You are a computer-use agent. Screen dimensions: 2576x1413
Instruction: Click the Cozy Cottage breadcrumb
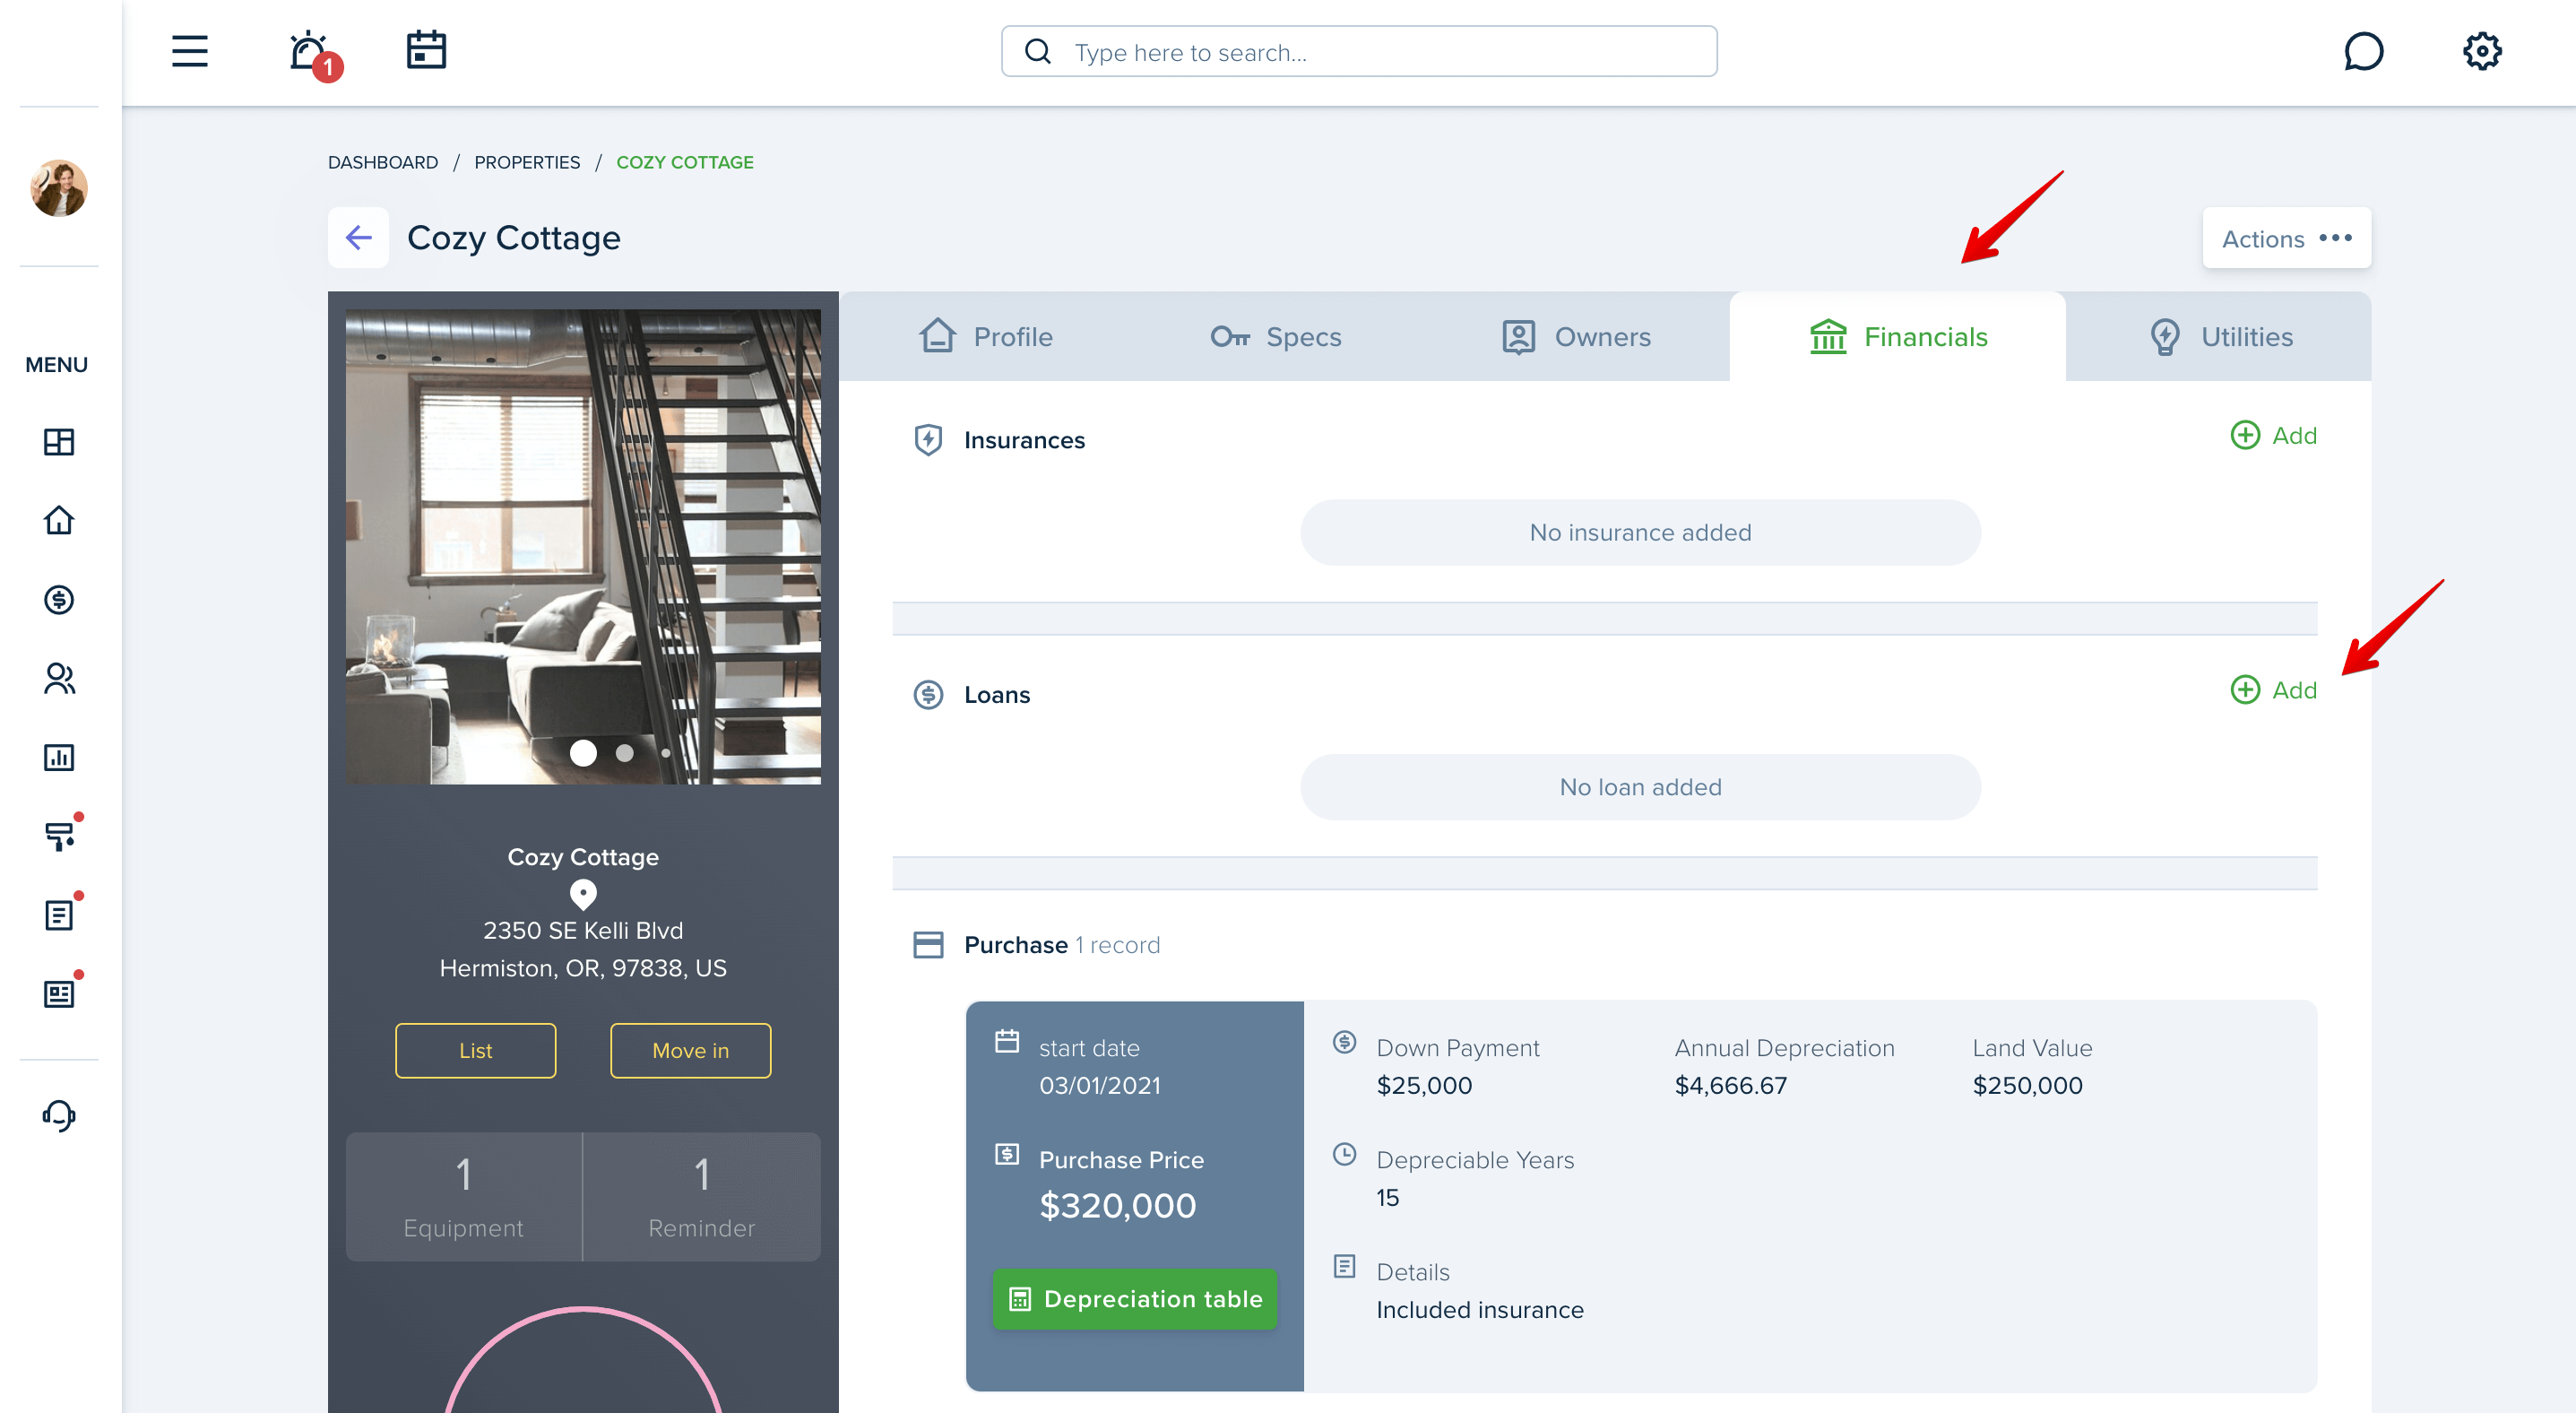click(x=685, y=162)
